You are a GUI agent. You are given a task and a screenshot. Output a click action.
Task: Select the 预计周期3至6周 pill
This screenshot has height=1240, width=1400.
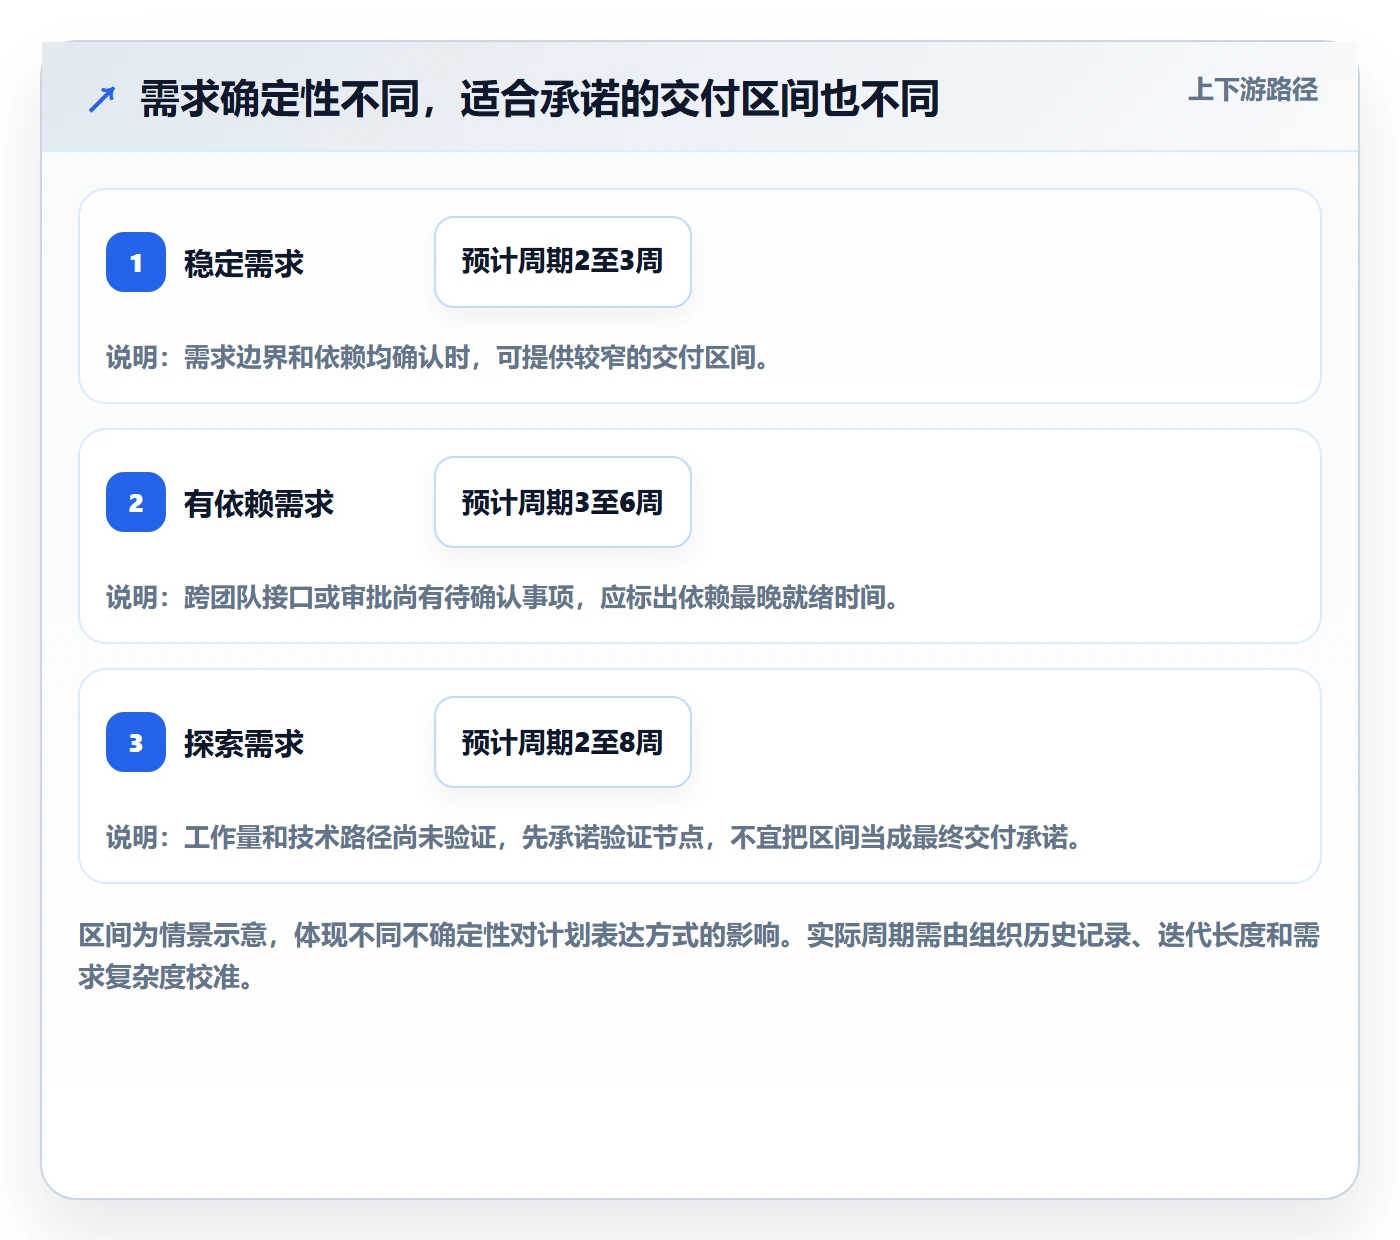(x=563, y=502)
